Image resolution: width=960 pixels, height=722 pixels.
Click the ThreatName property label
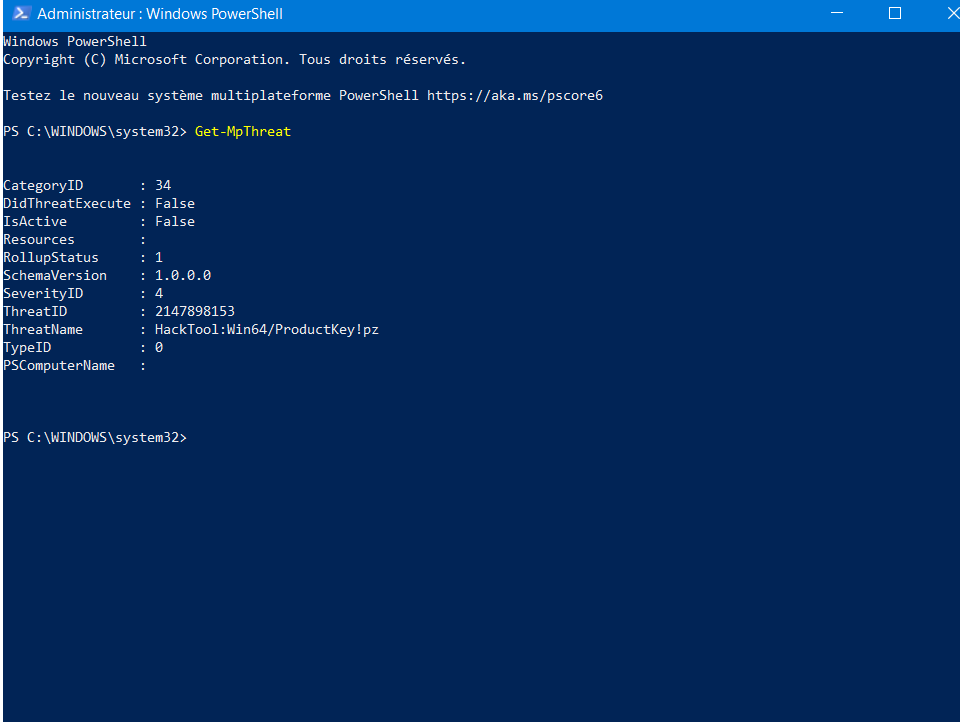[x=43, y=329]
